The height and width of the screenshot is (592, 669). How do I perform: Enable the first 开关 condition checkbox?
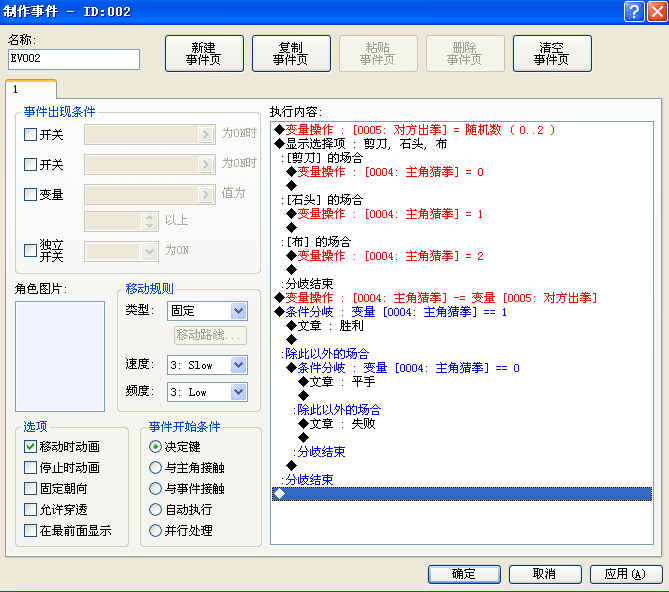tap(30, 135)
